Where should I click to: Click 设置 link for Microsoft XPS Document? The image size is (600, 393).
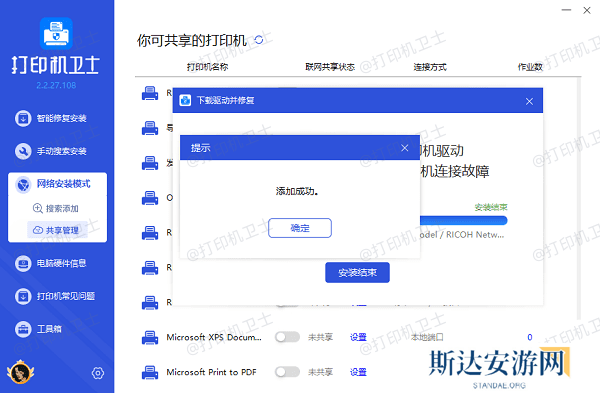358,337
